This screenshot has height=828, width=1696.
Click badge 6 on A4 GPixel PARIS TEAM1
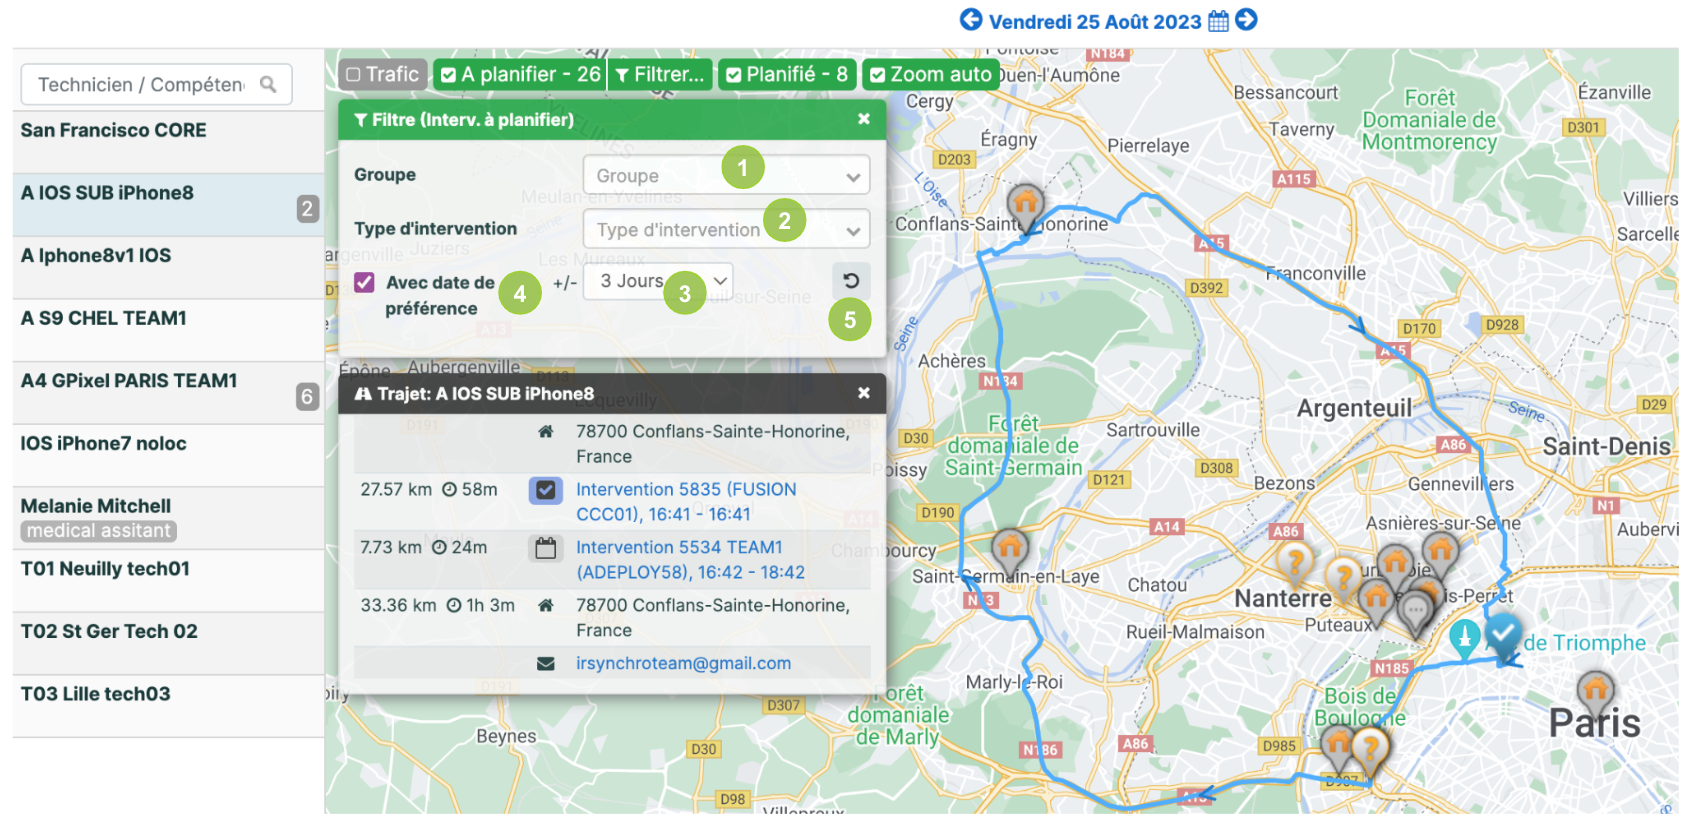pyautogui.click(x=308, y=397)
